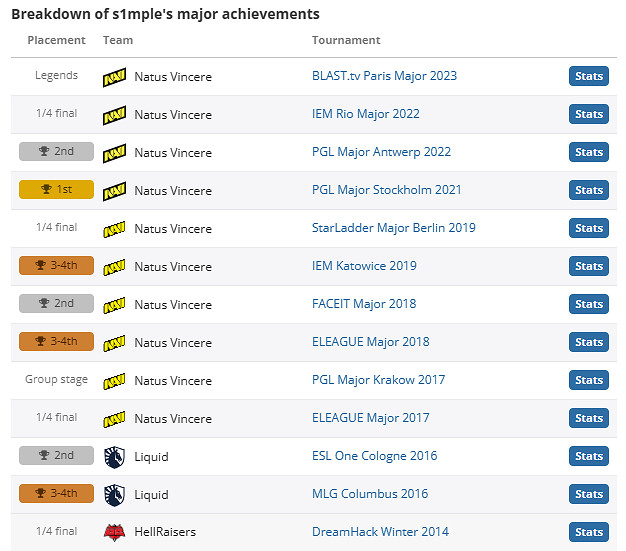This screenshot has width=626, height=551.
Task: Open PGL Major Stockholm 2021 link
Action: (386, 190)
